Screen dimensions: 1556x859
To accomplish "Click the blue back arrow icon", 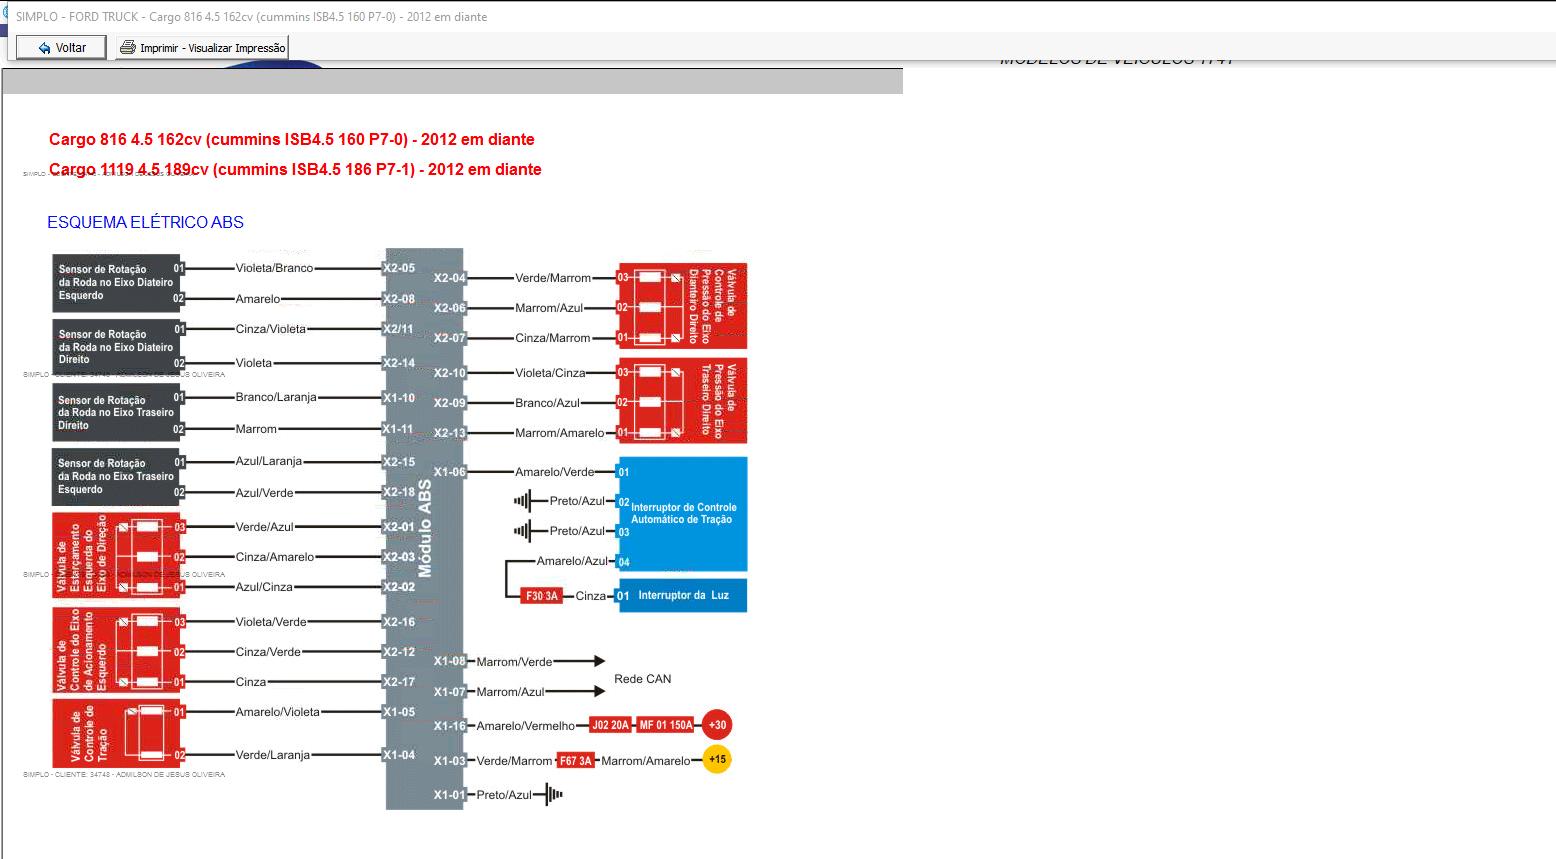I will pos(44,48).
